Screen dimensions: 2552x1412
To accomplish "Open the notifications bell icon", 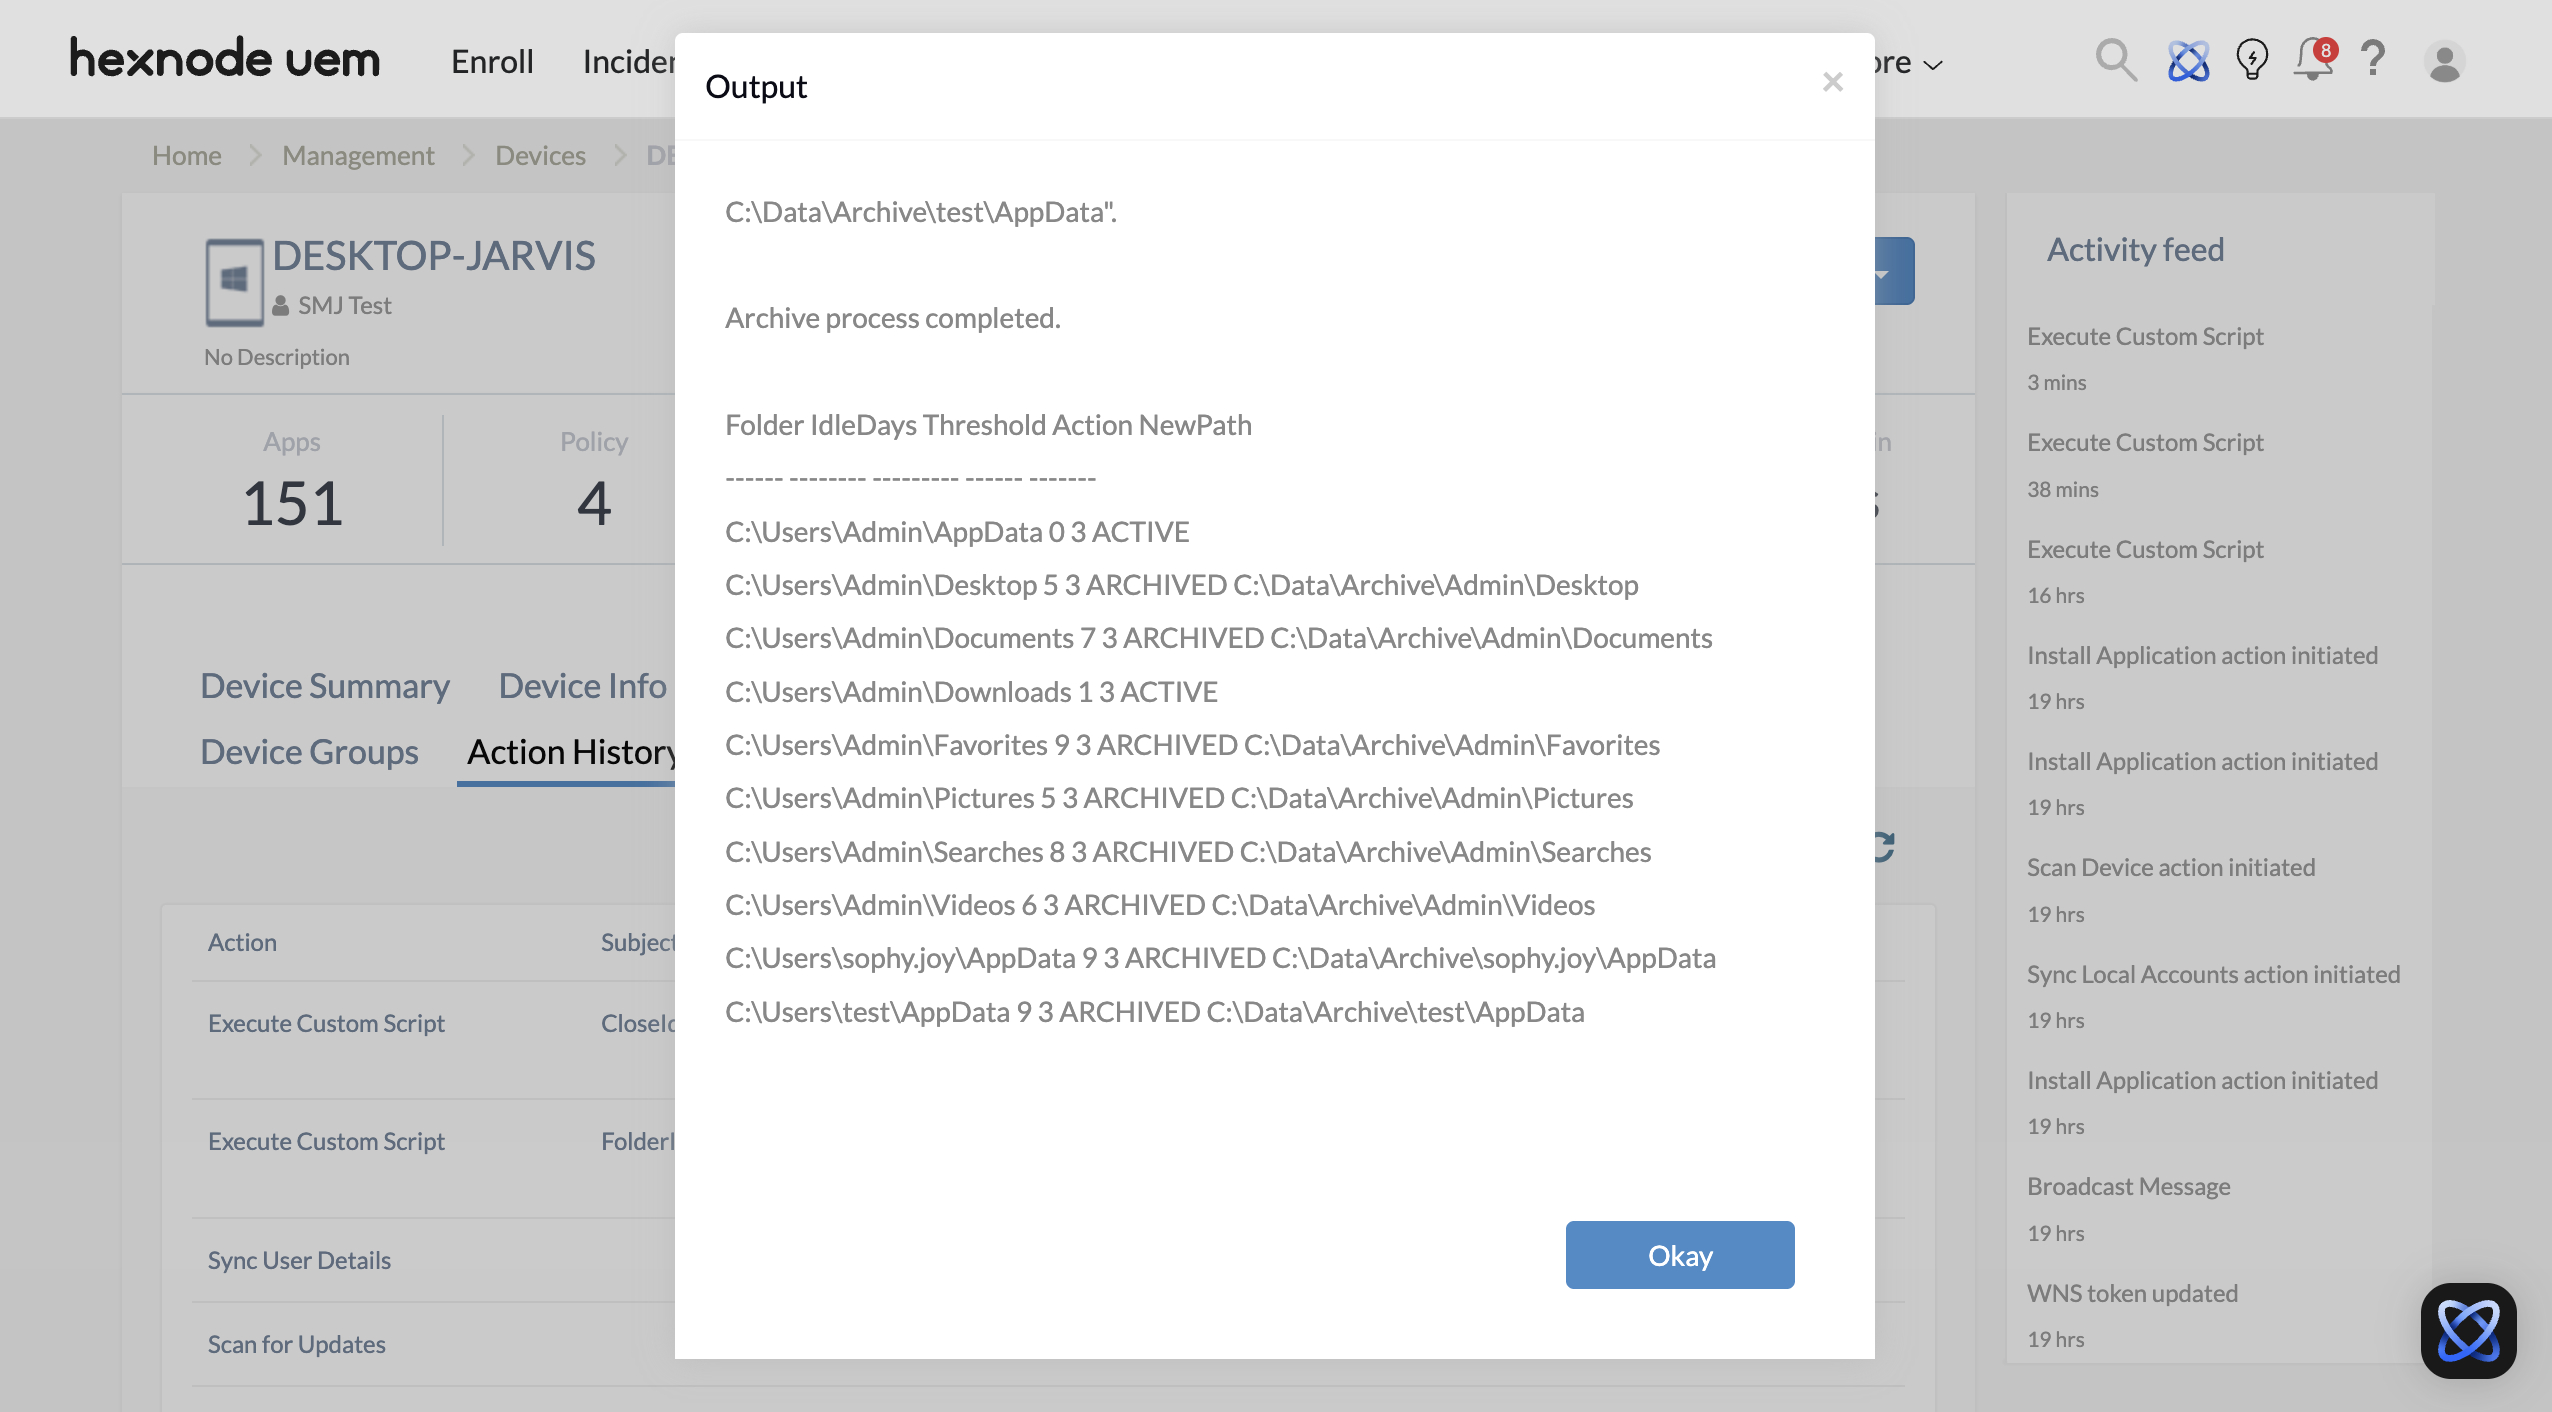I will point(2313,60).
